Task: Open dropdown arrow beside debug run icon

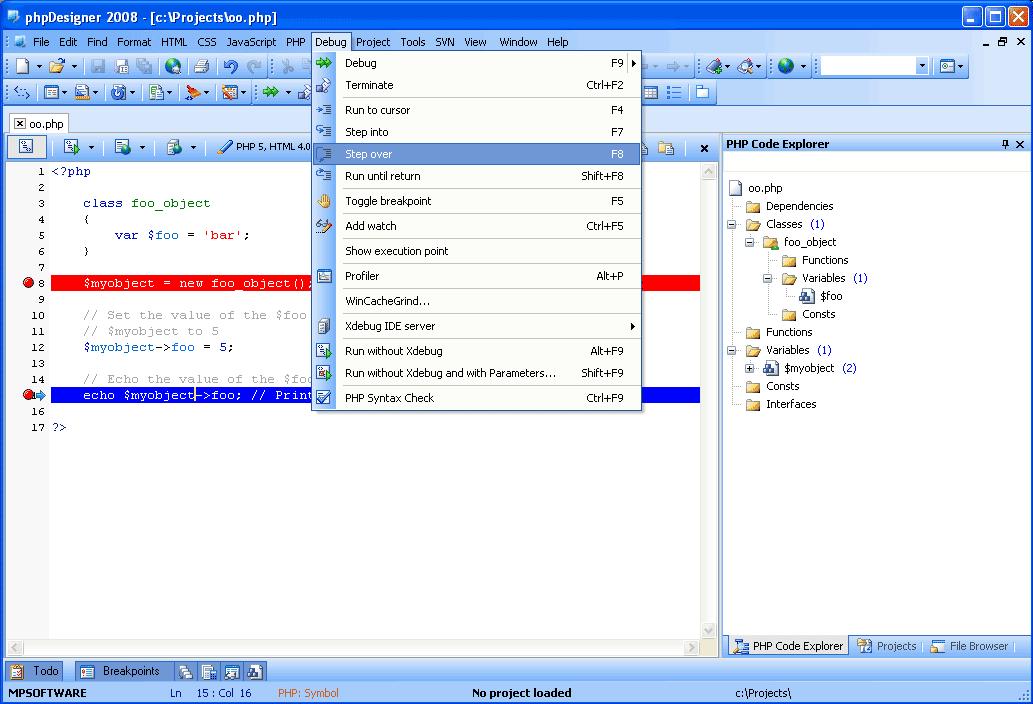Action: pyautogui.click(x=288, y=92)
